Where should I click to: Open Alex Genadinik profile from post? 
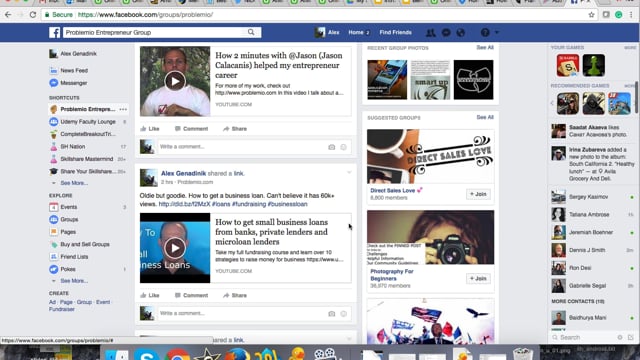(183, 173)
